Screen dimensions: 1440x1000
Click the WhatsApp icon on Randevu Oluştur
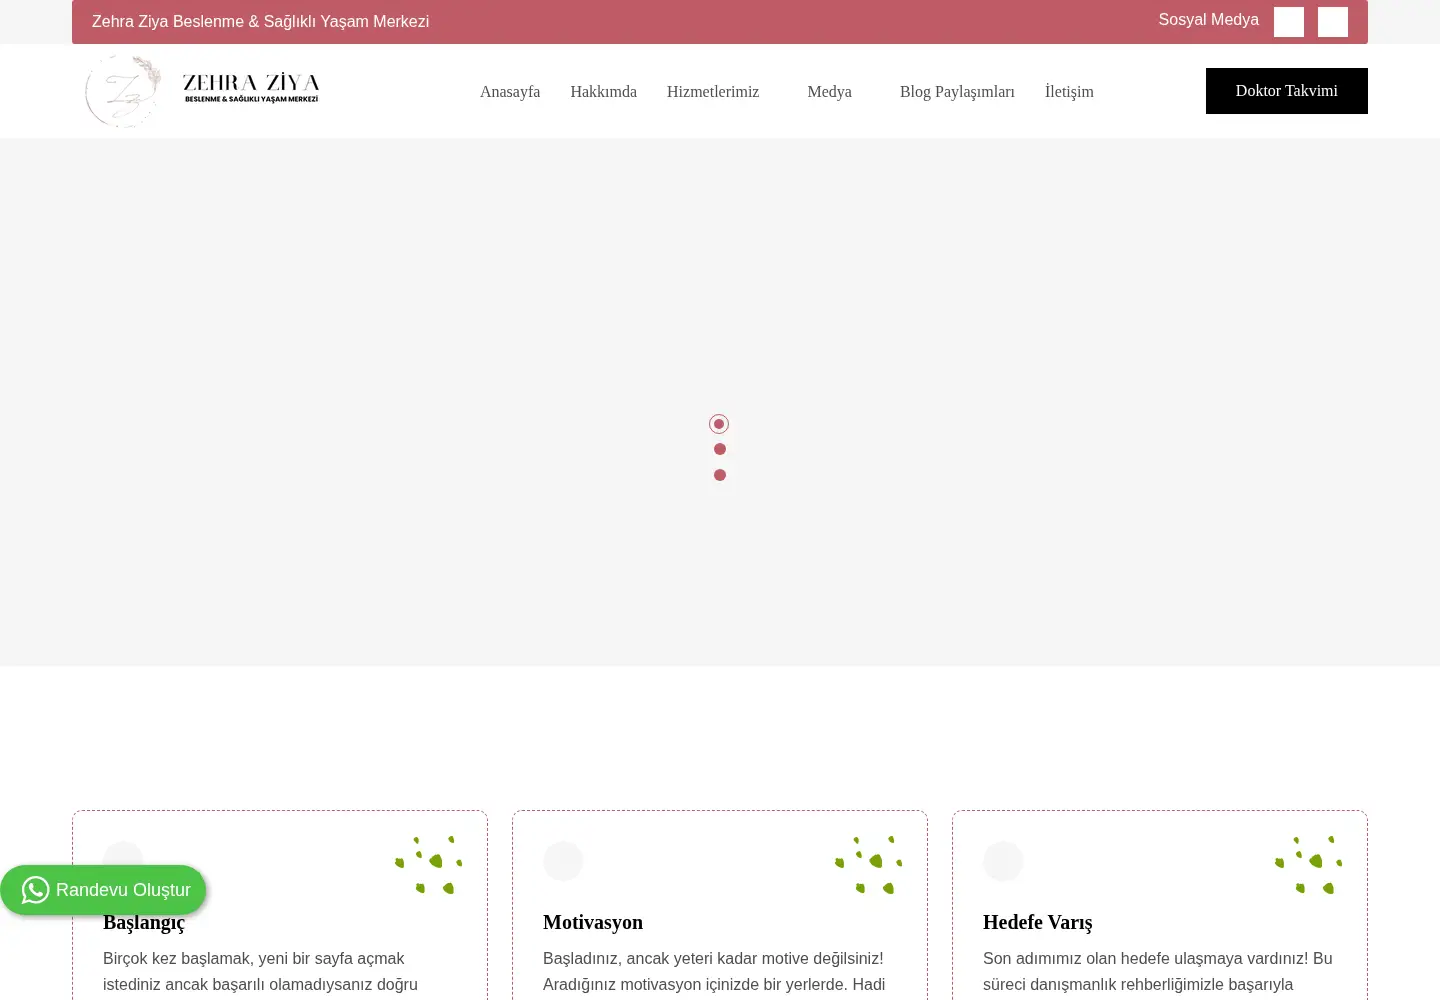coord(35,890)
